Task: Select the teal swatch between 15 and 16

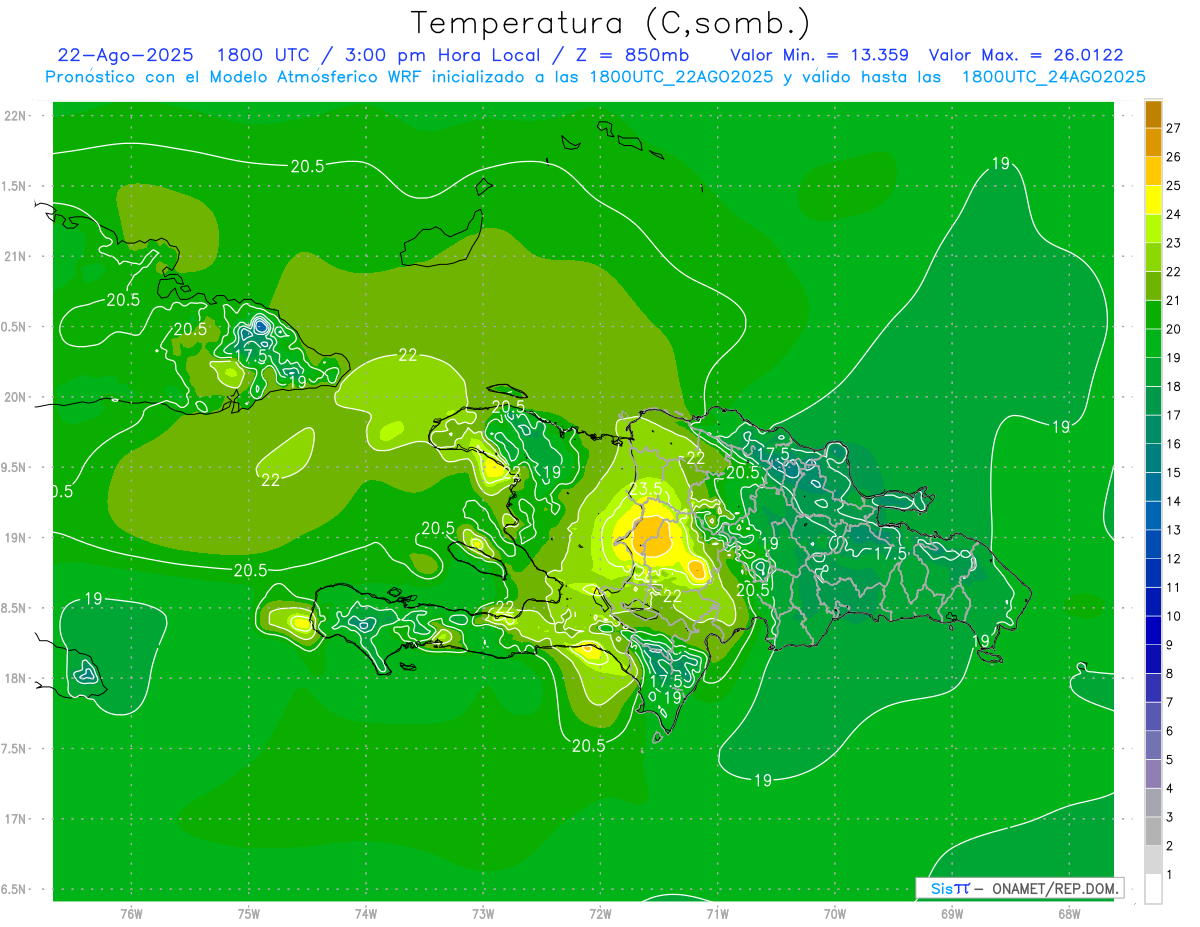Action: coord(1153,458)
